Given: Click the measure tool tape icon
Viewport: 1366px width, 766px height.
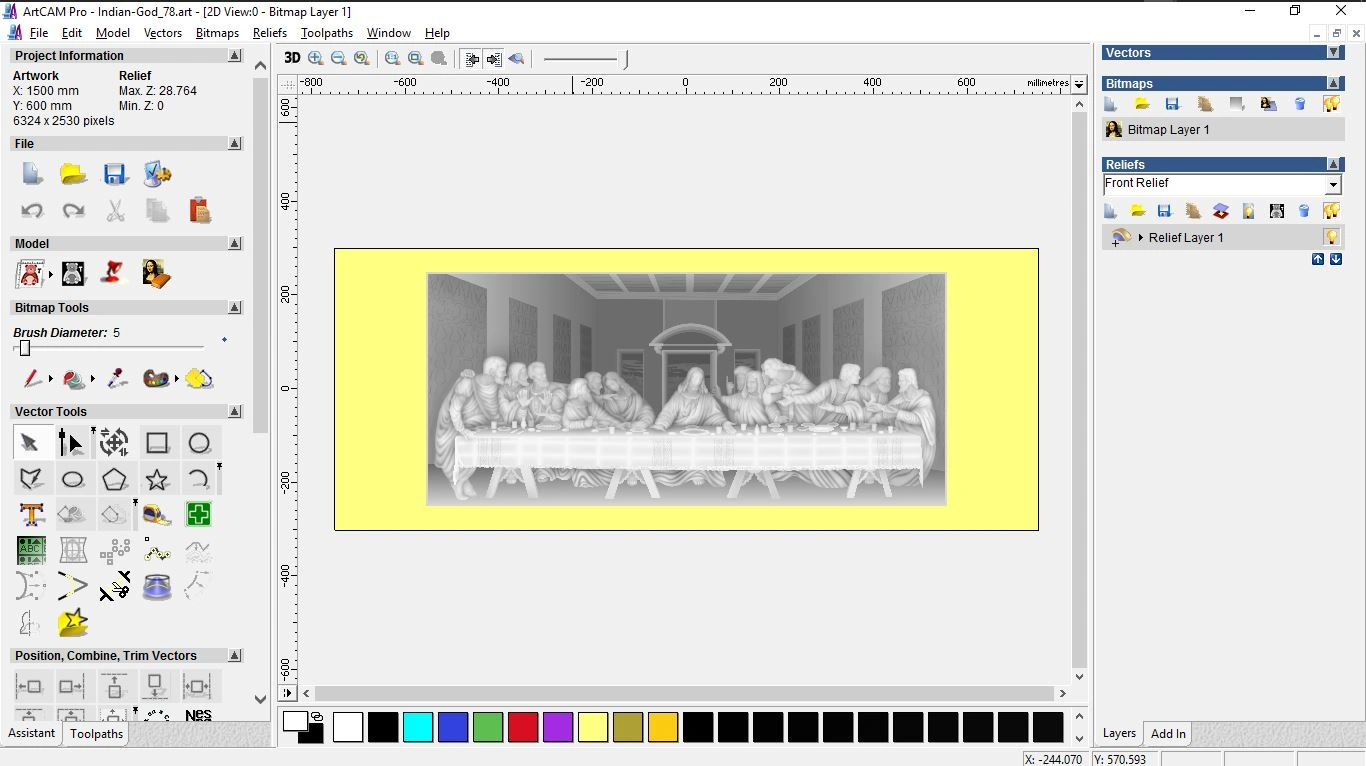Looking at the screenshot, I should tap(157, 515).
